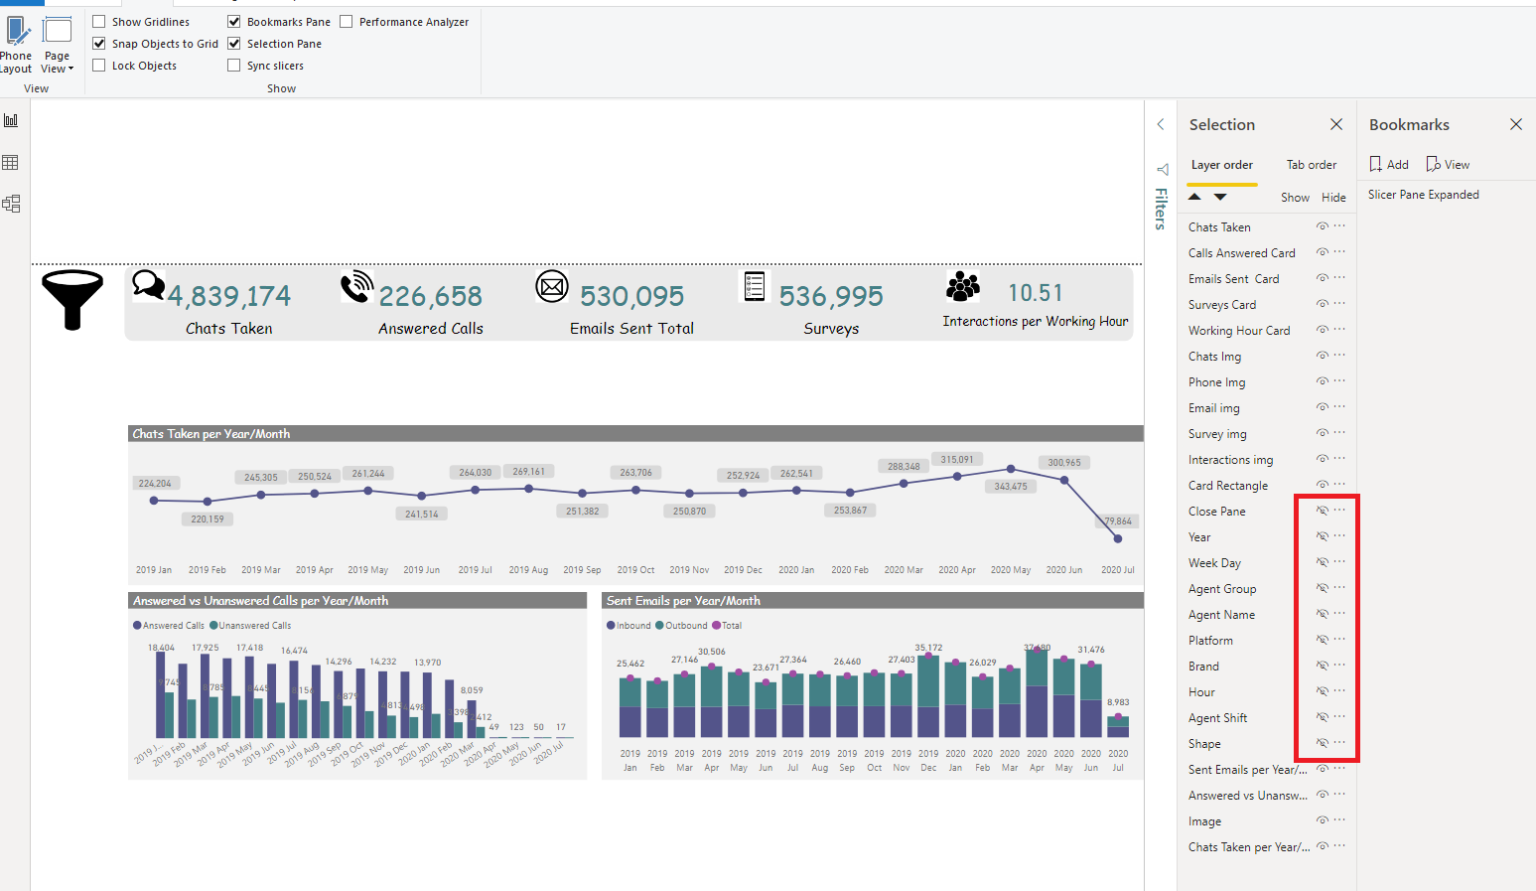This screenshot has width=1536, height=891.
Task: Collapse the Selection pane with the chevron
Action: click(x=1160, y=124)
